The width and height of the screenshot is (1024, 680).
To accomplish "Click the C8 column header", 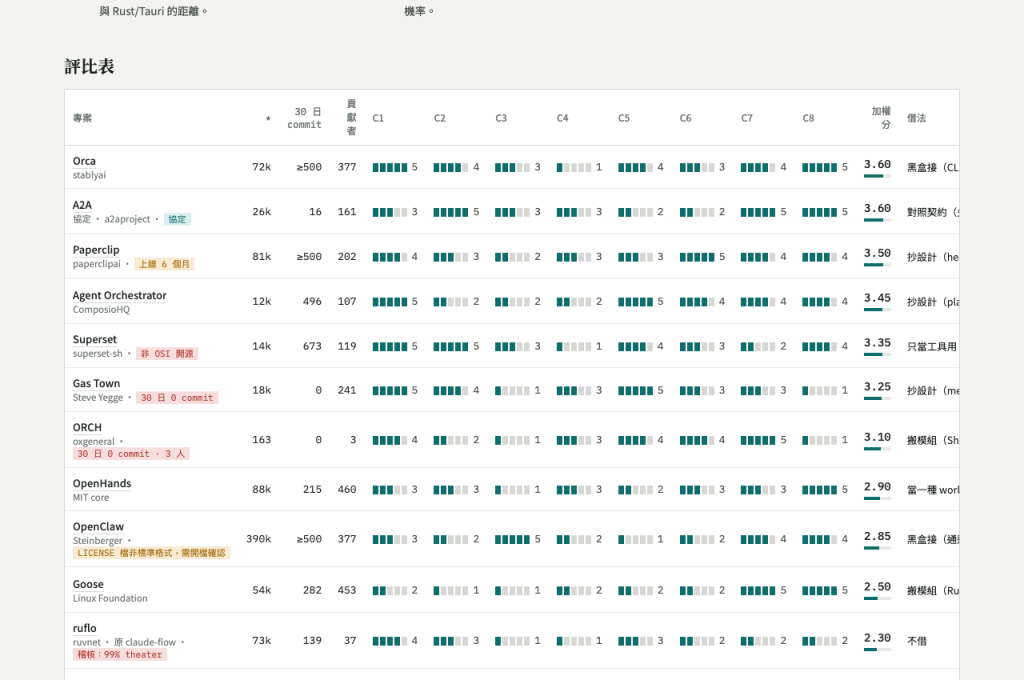I will [x=808, y=118].
